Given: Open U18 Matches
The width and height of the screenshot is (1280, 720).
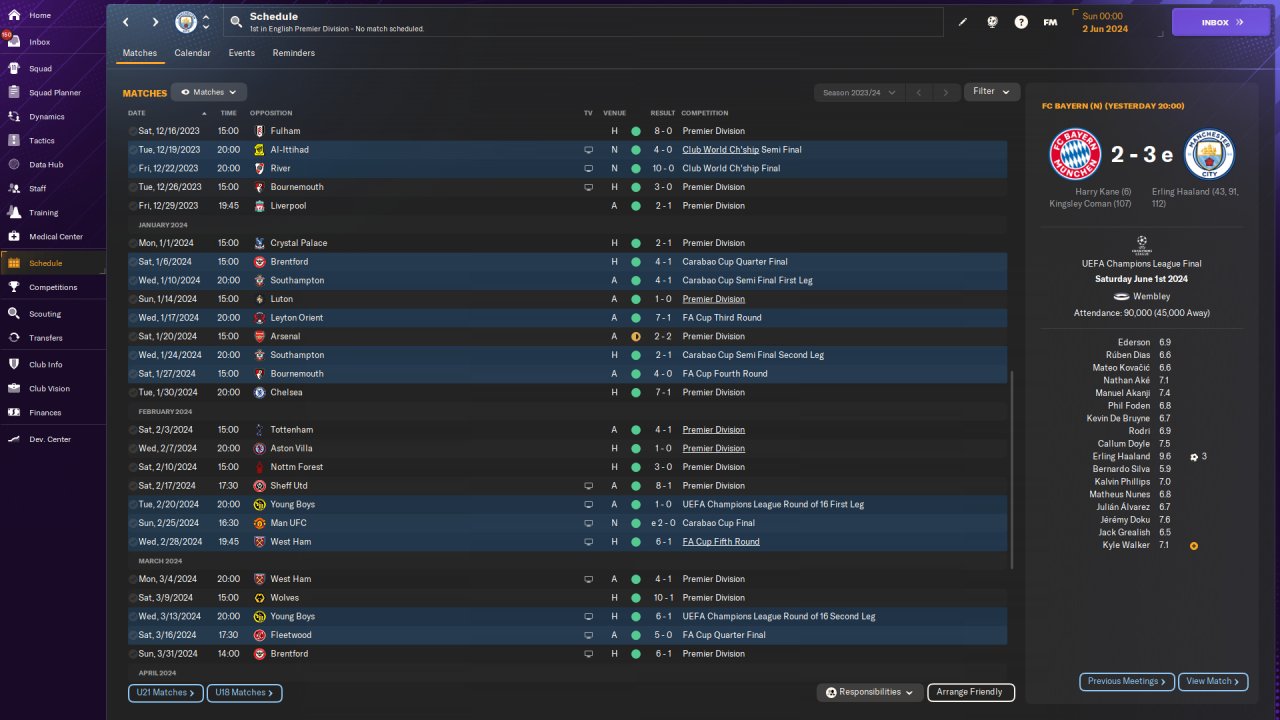Looking at the screenshot, I should click(x=245, y=693).
